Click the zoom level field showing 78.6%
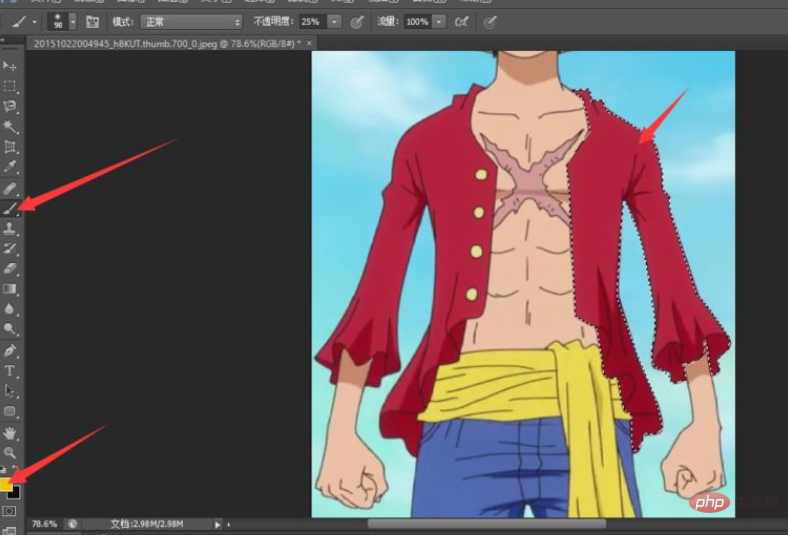 point(45,524)
